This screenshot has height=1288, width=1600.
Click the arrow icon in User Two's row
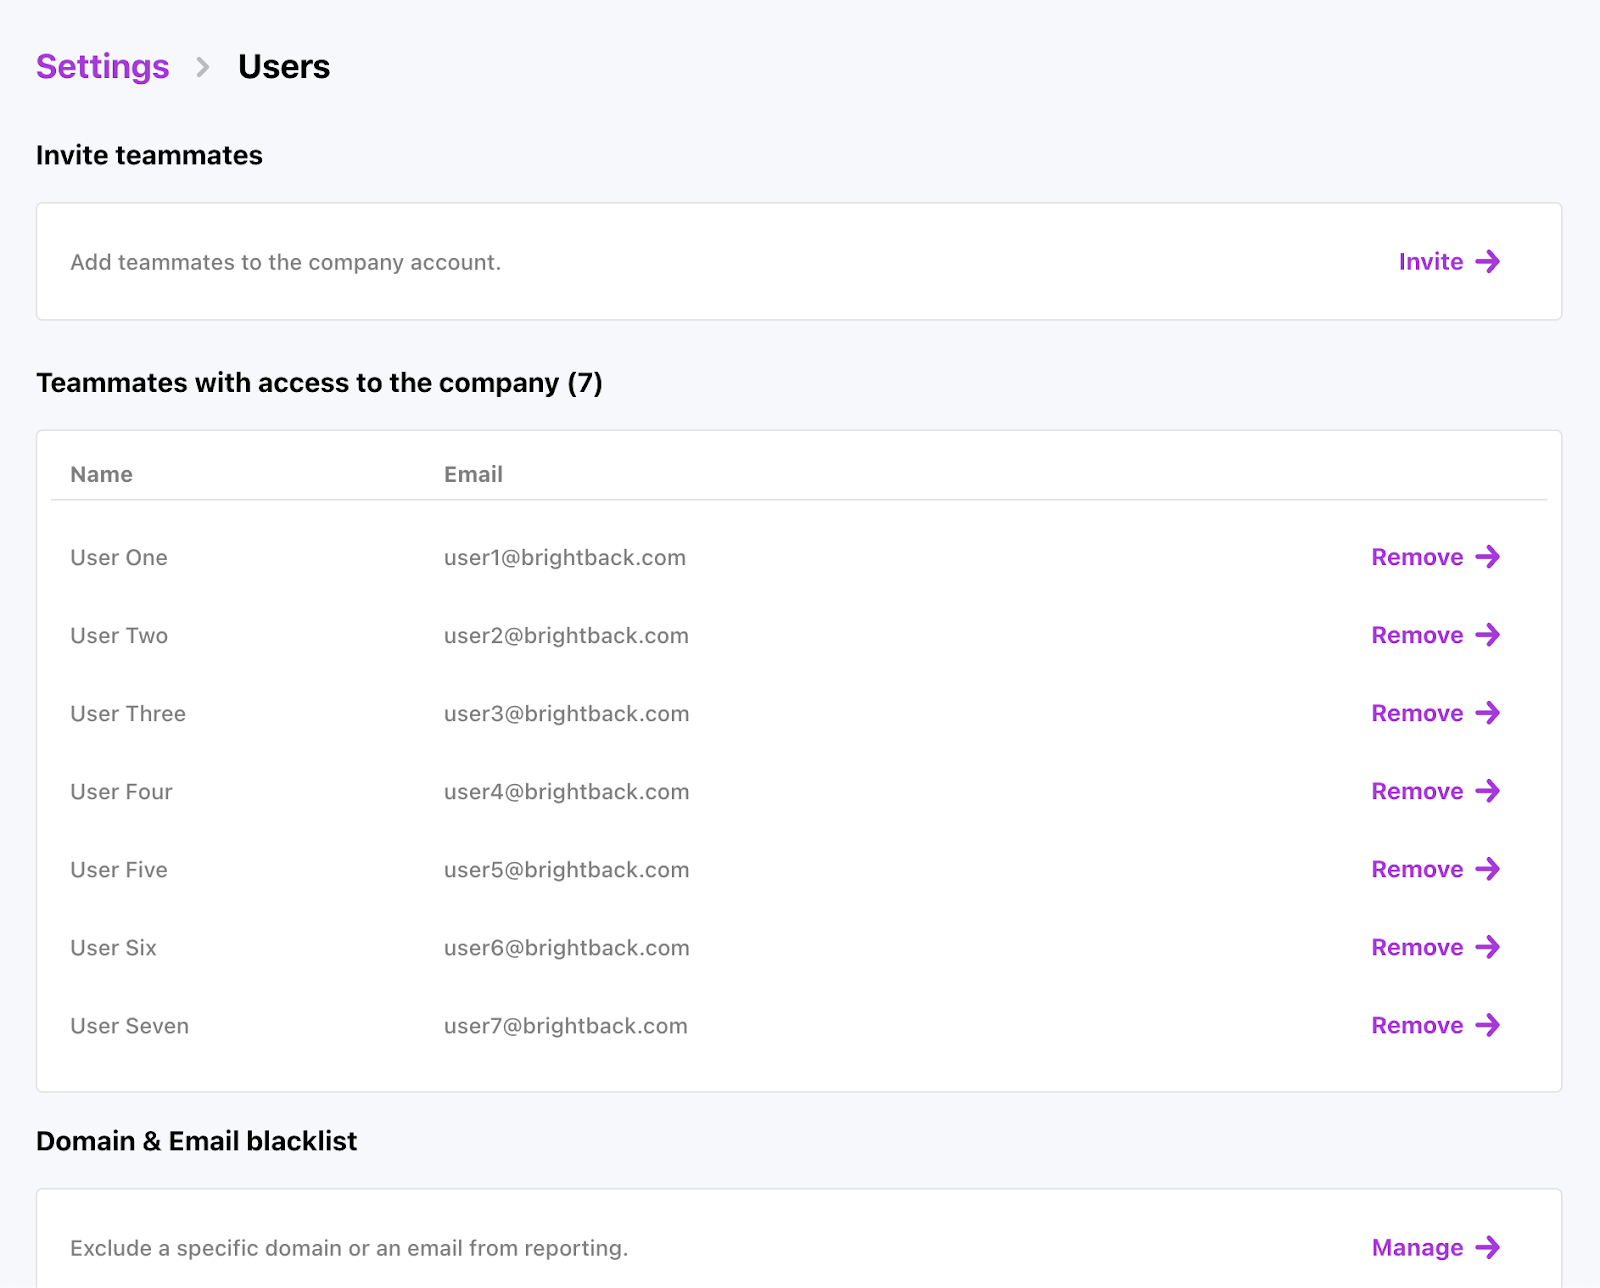[1488, 635]
